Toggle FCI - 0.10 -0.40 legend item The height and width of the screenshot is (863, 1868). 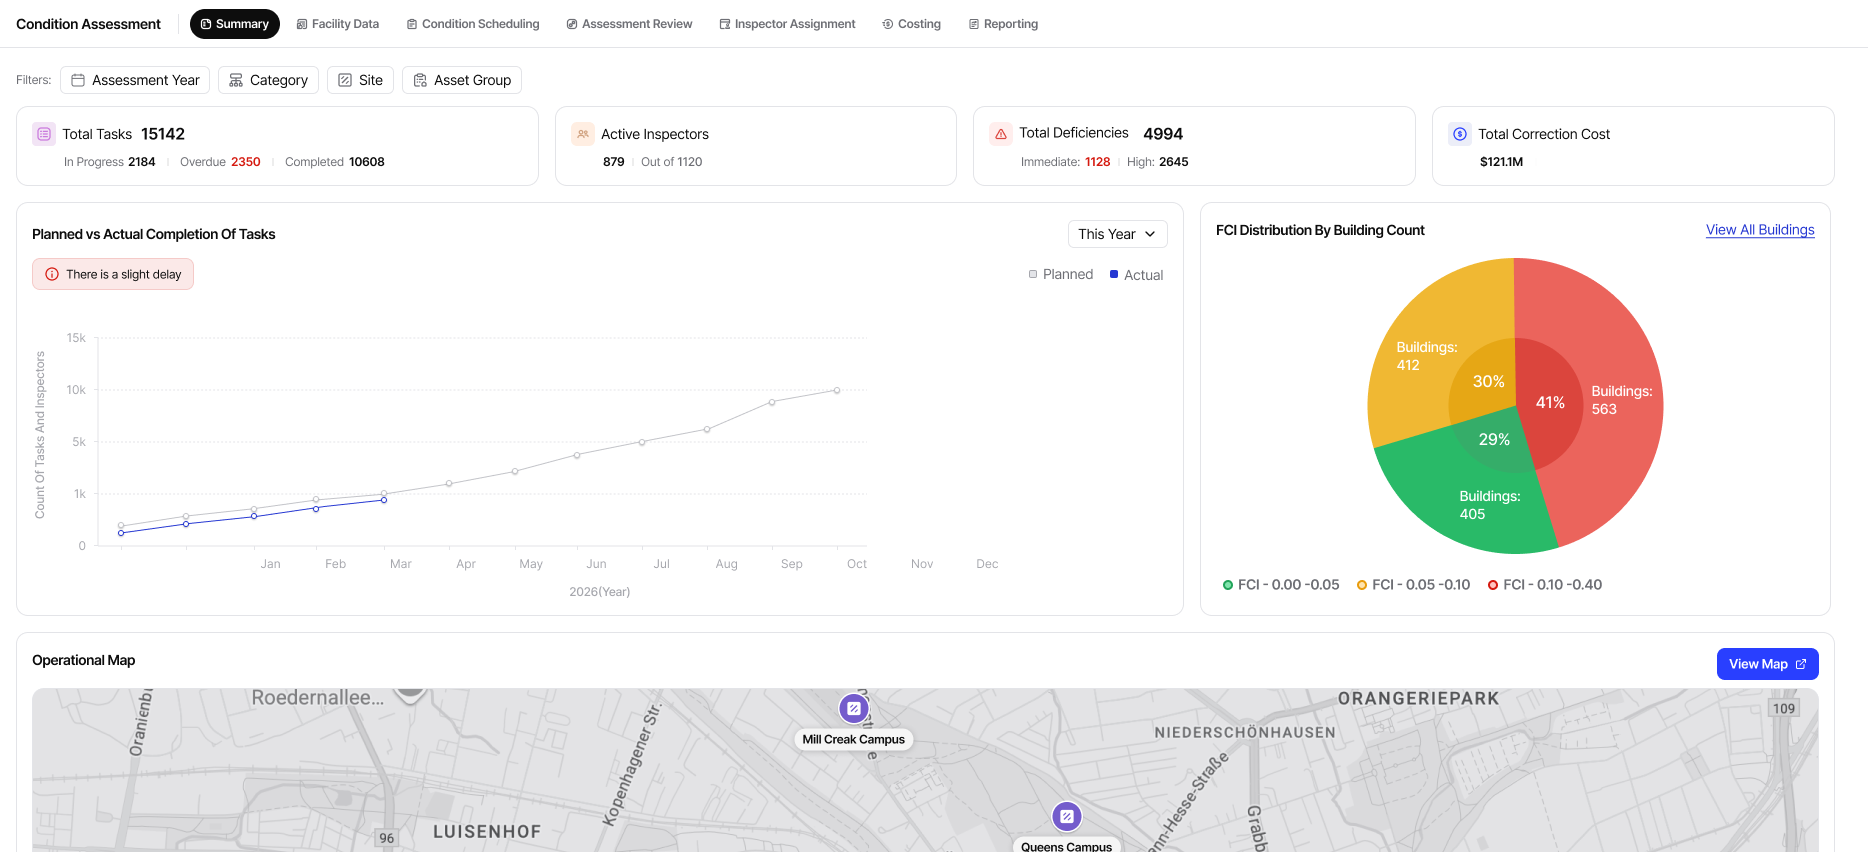pos(1545,585)
